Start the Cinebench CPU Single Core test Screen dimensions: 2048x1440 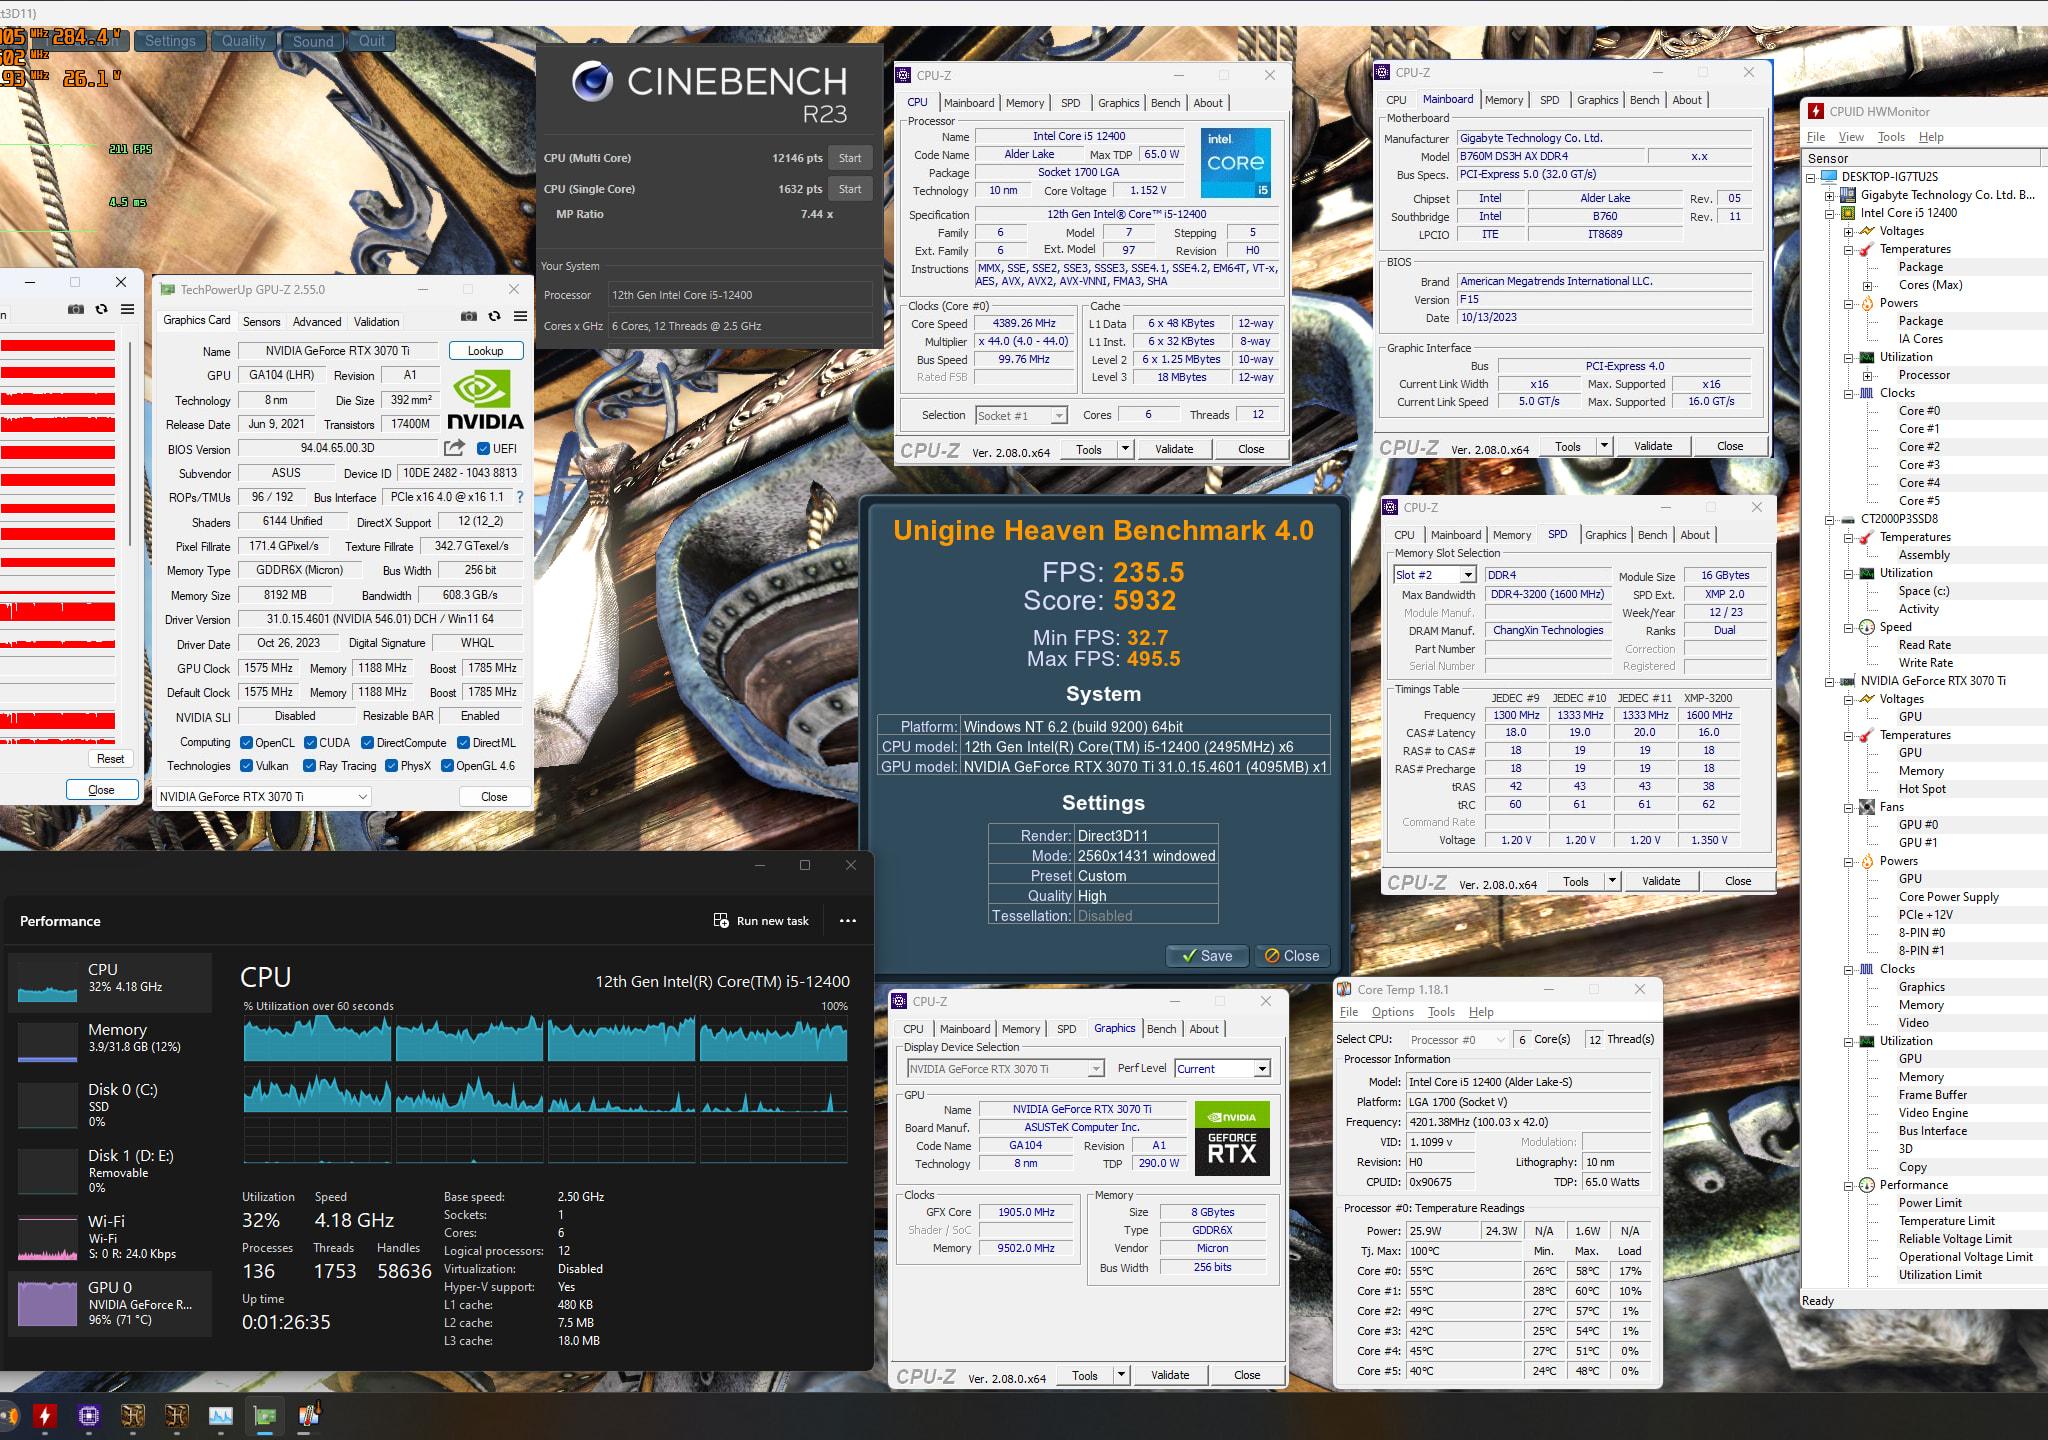[850, 189]
